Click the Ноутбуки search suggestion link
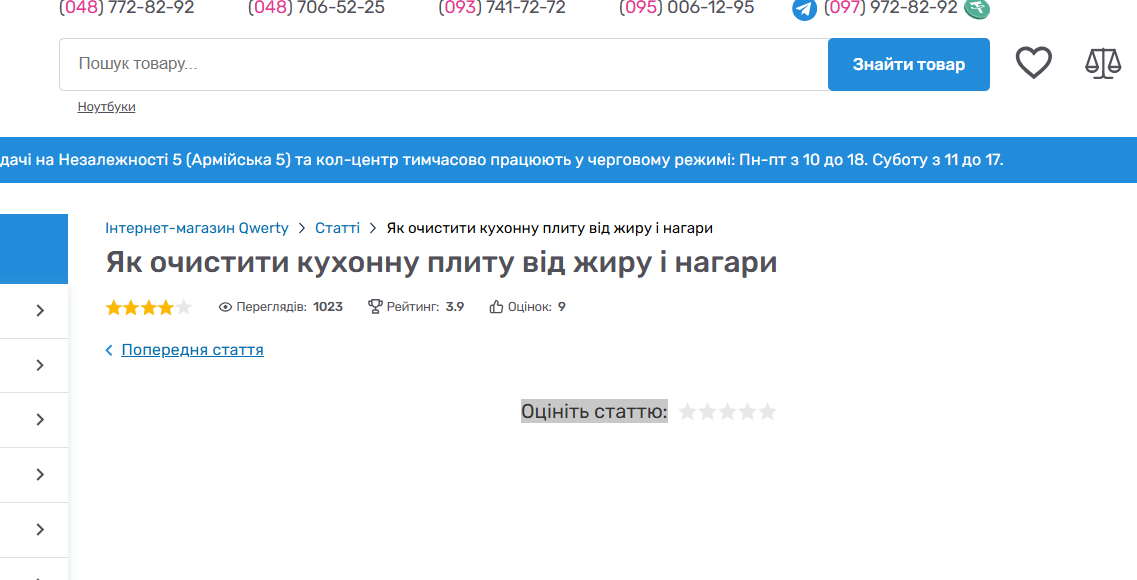 [107, 107]
